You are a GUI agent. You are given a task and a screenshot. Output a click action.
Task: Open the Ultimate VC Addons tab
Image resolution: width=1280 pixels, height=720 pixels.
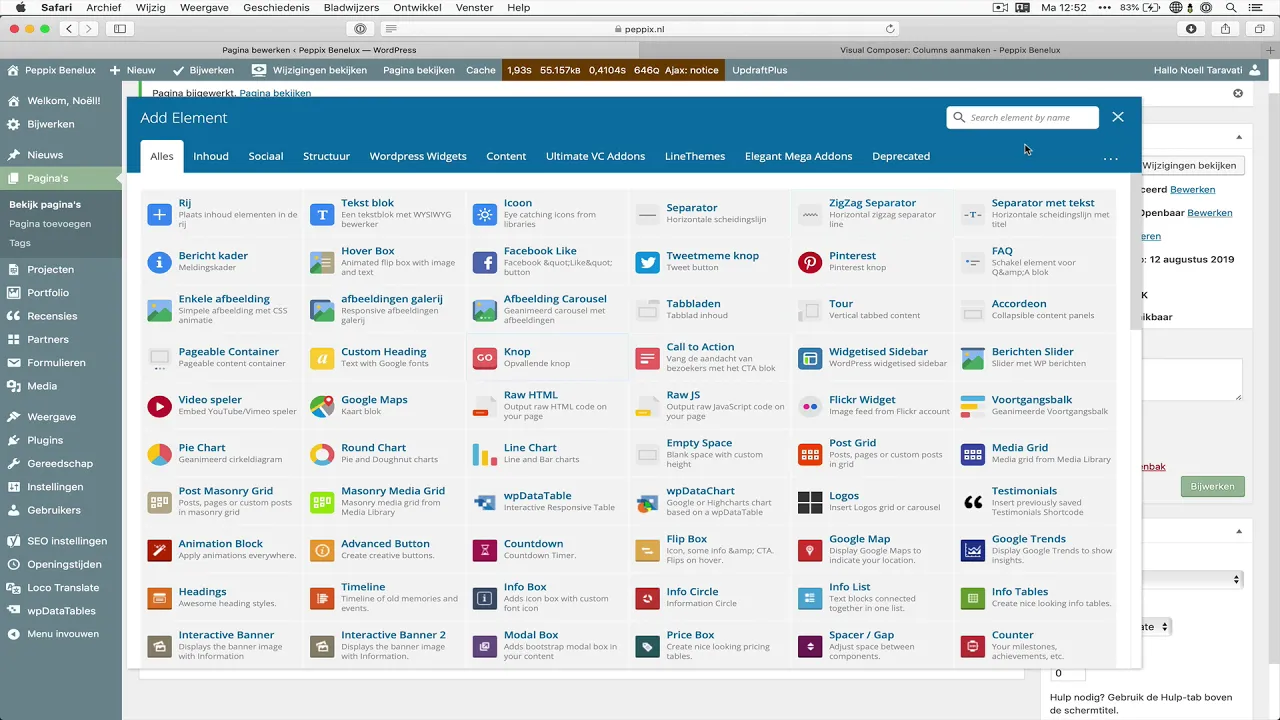(595, 156)
